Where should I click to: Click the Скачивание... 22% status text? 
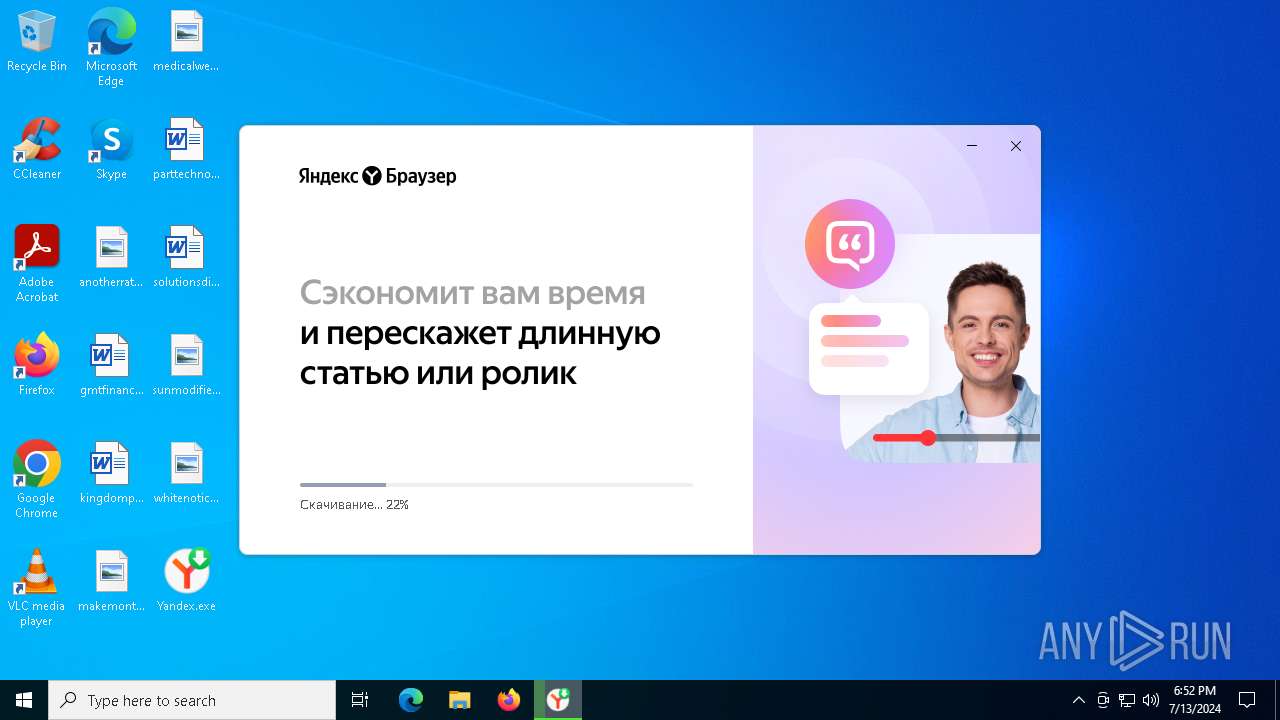pyautogui.click(x=354, y=505)
